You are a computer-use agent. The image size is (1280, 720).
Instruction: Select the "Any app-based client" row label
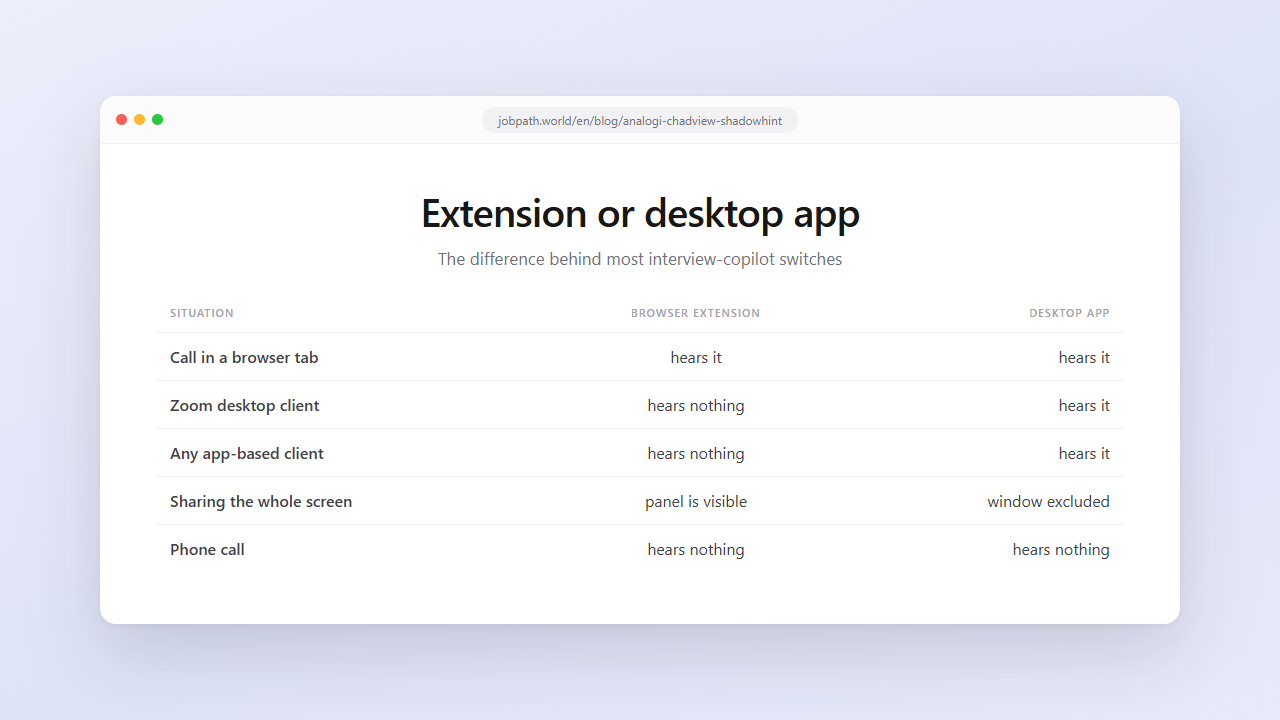[x=247, y=453]
